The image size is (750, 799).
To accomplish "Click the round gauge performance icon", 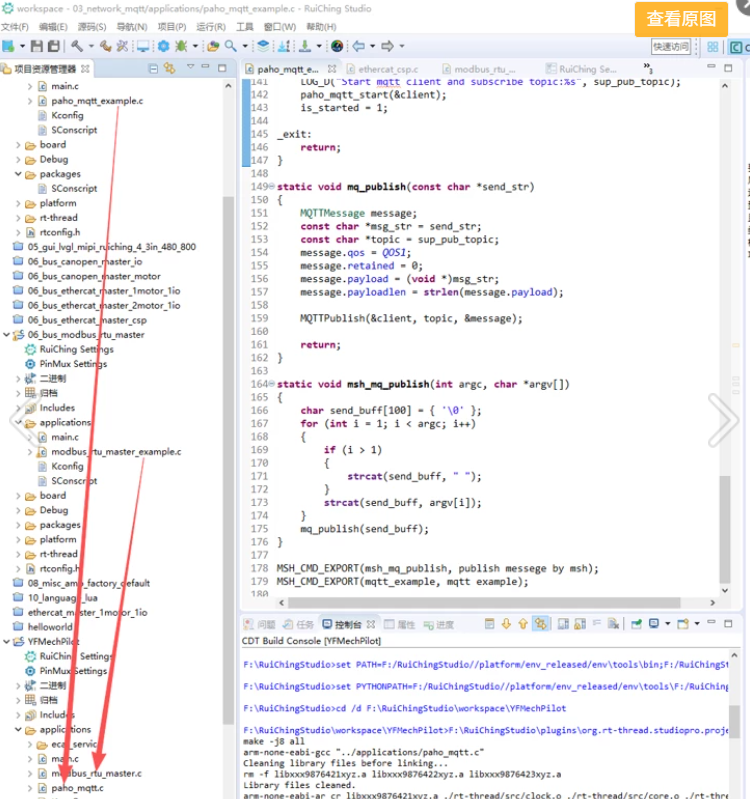I will (337, 46).
